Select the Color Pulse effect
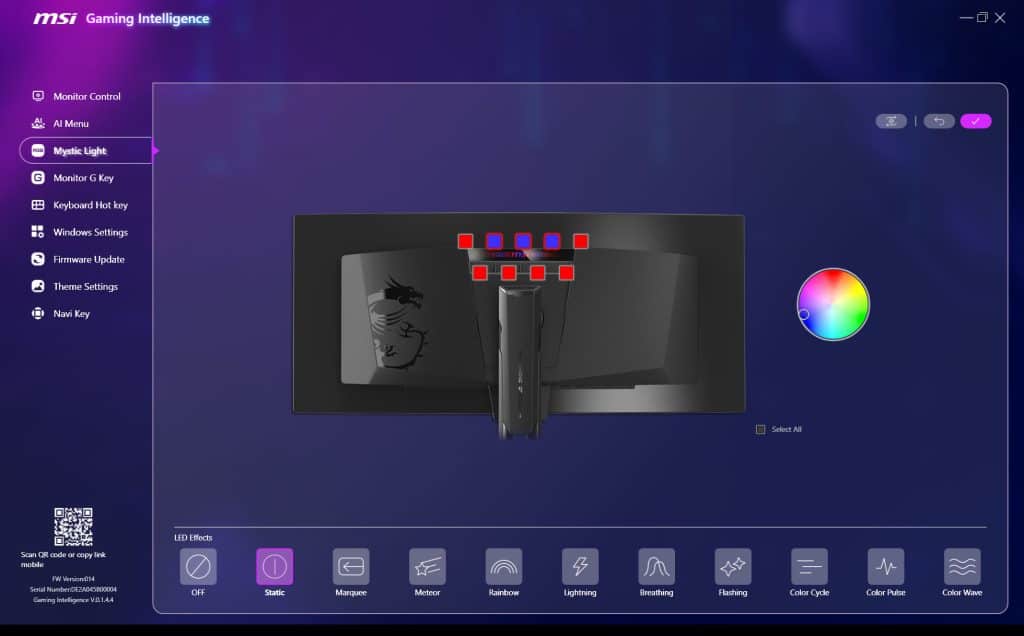The image size is (1024, 636). coord(884,567)
